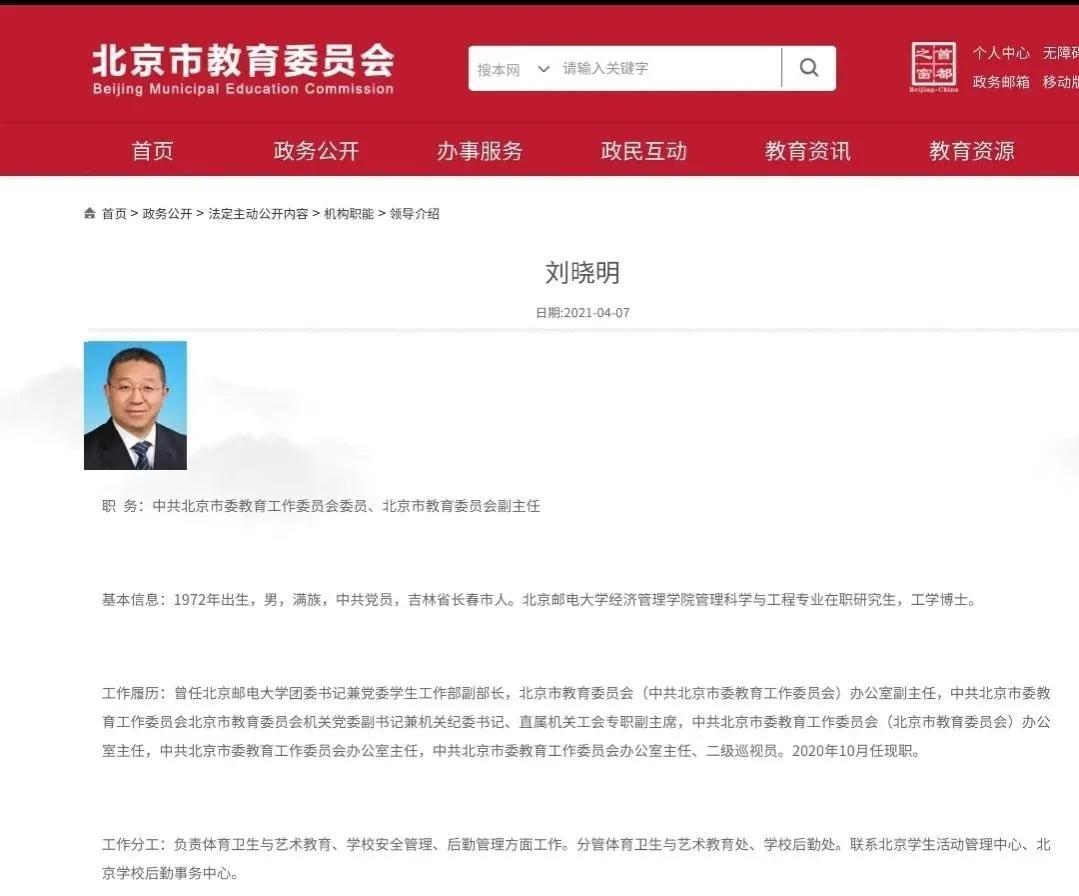Click the 北京市教育委员会 site logo

coord(243,68)
